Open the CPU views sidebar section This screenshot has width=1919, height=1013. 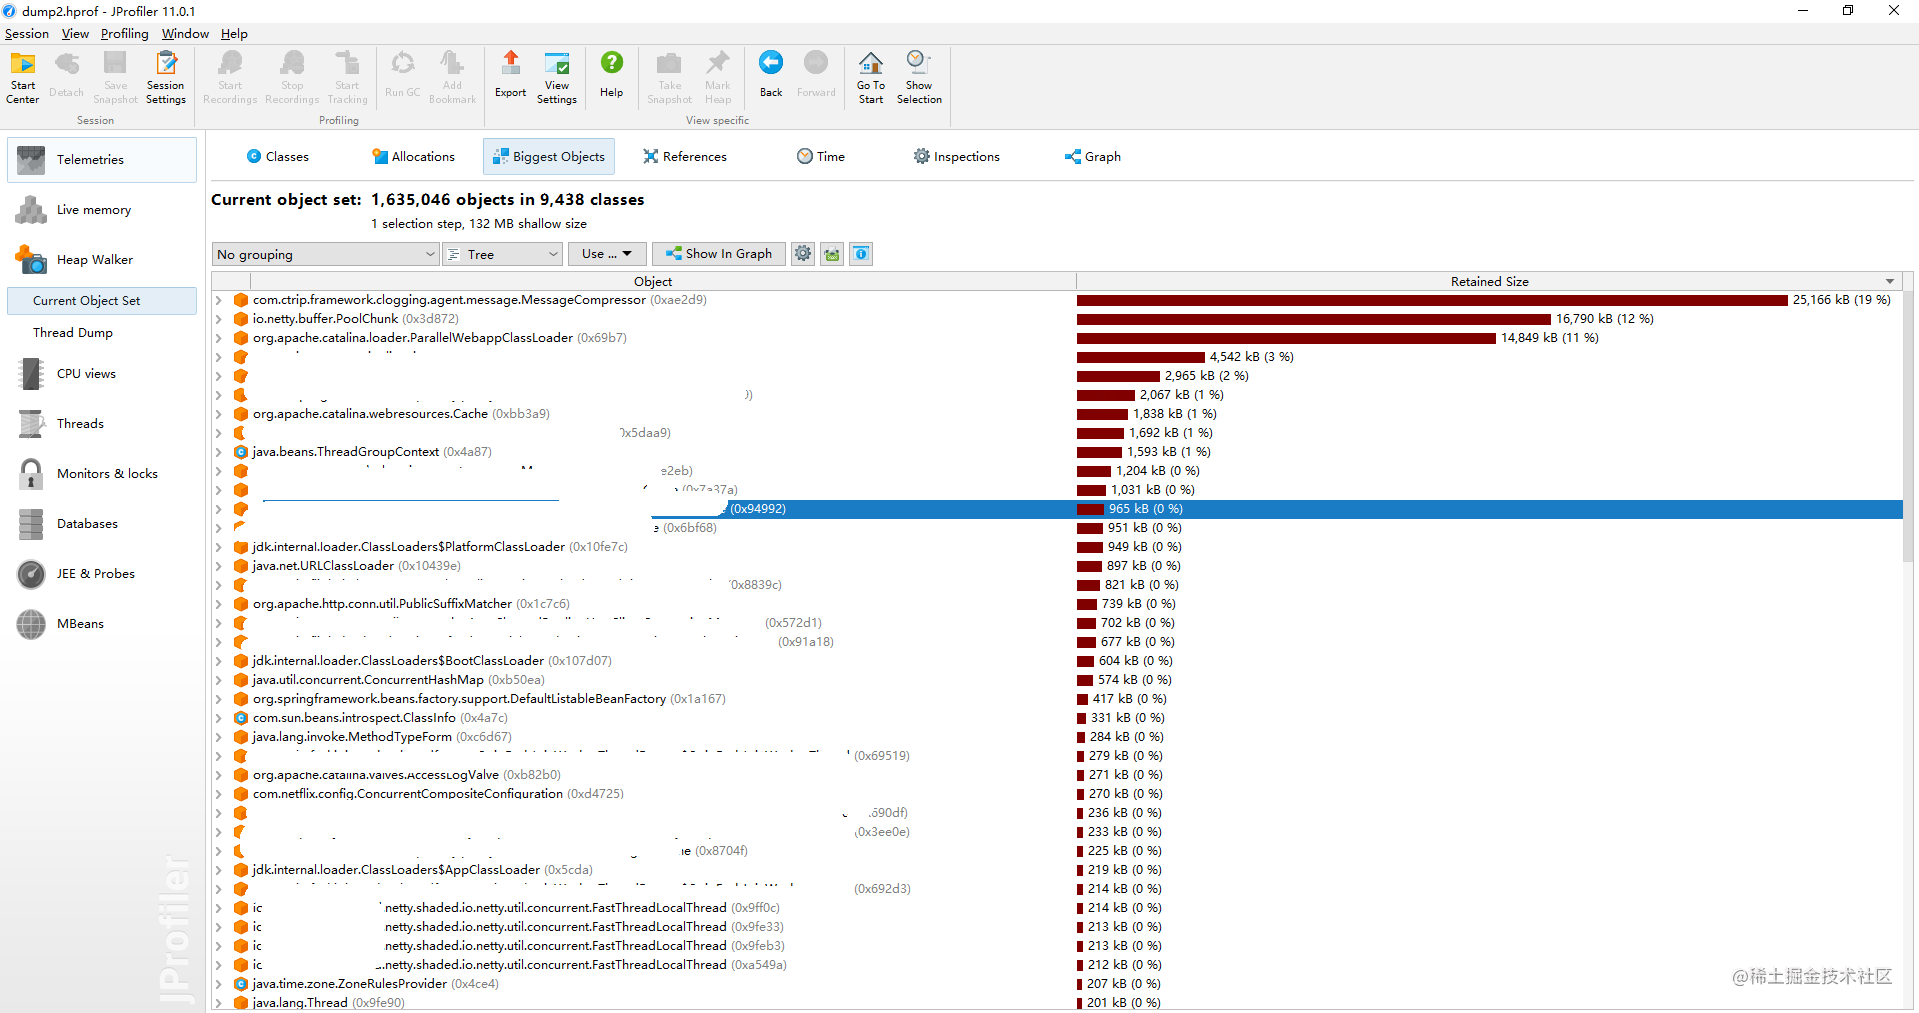click(102, 374)
